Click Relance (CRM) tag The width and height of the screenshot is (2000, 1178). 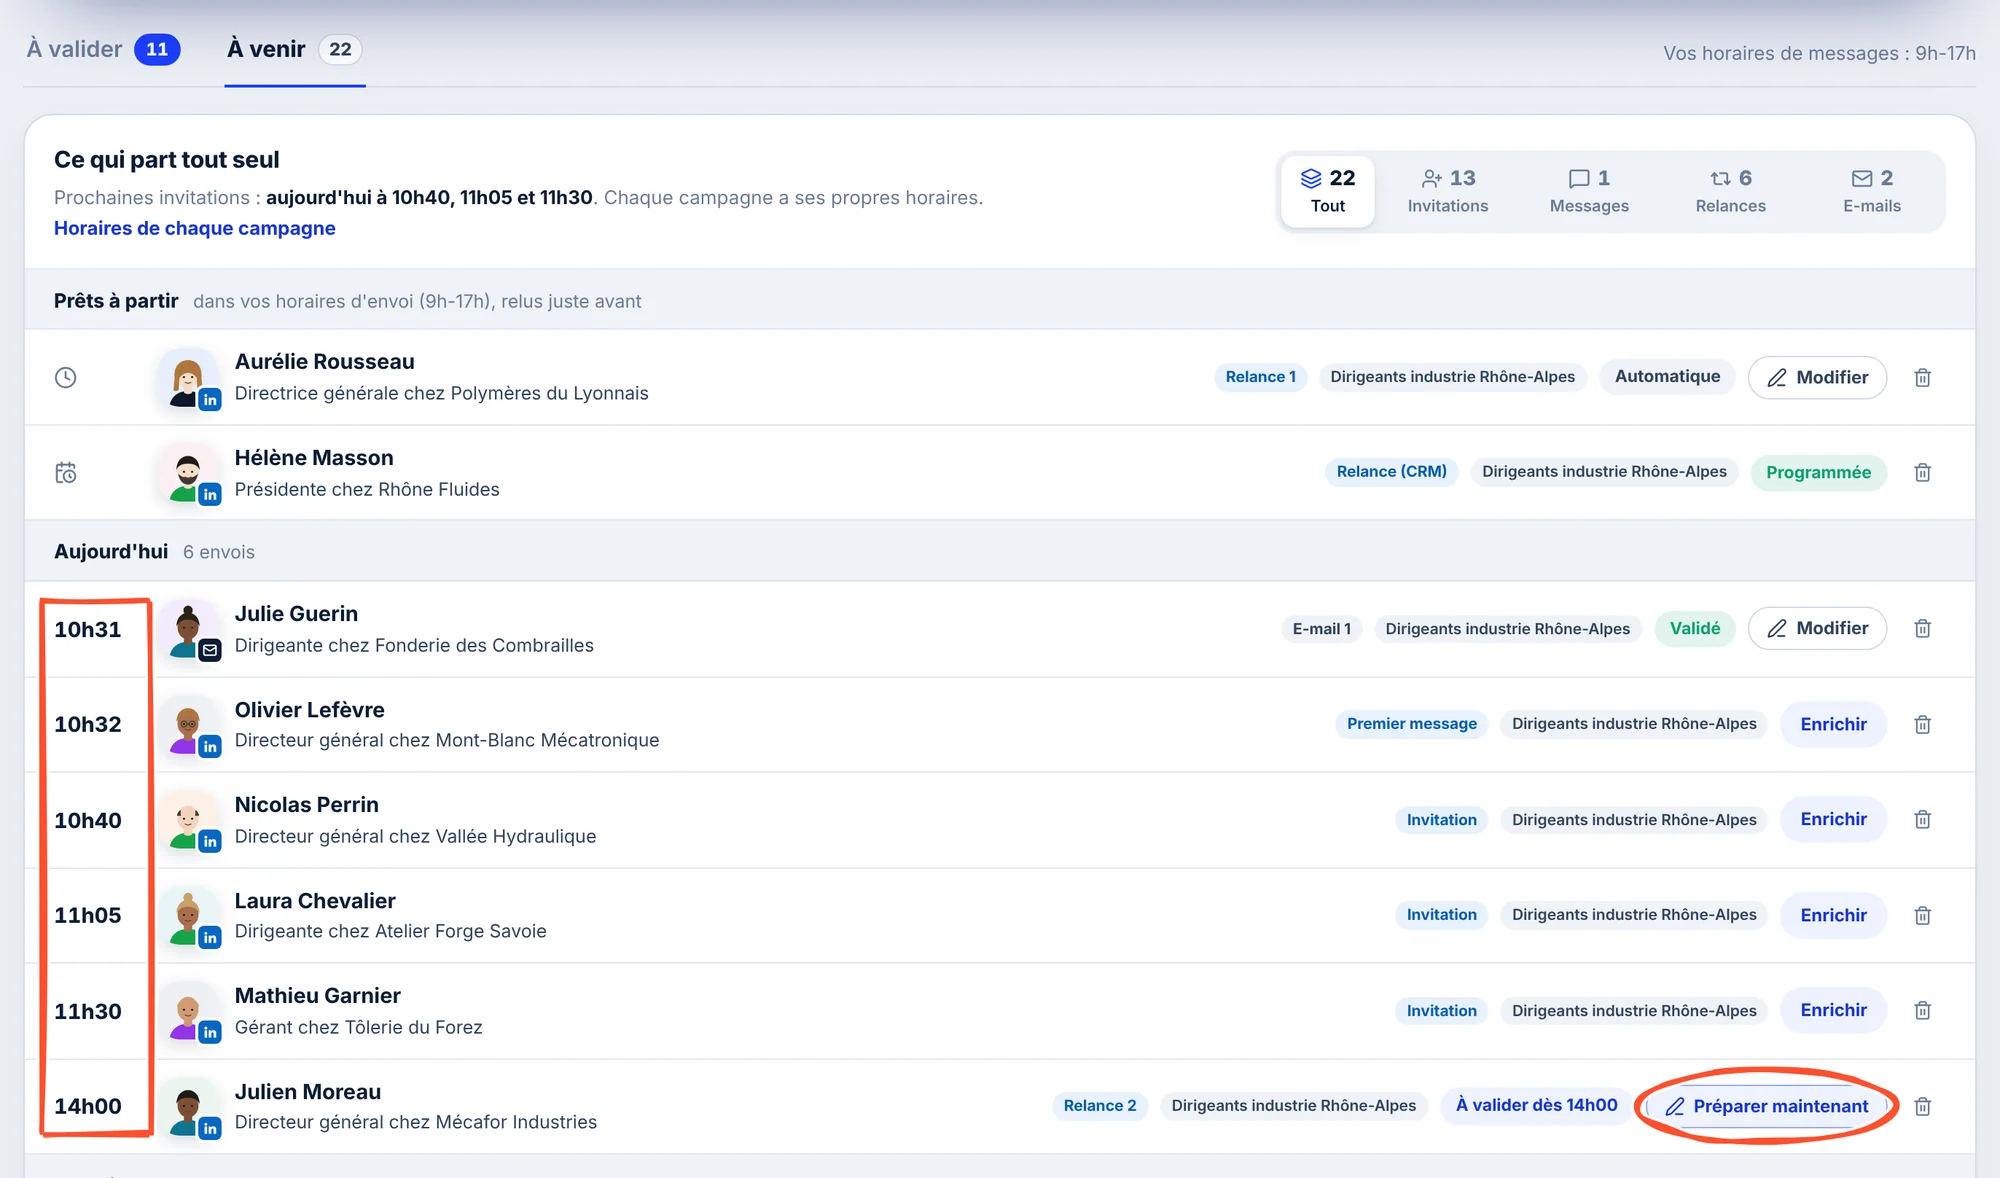click(1392, 471)
